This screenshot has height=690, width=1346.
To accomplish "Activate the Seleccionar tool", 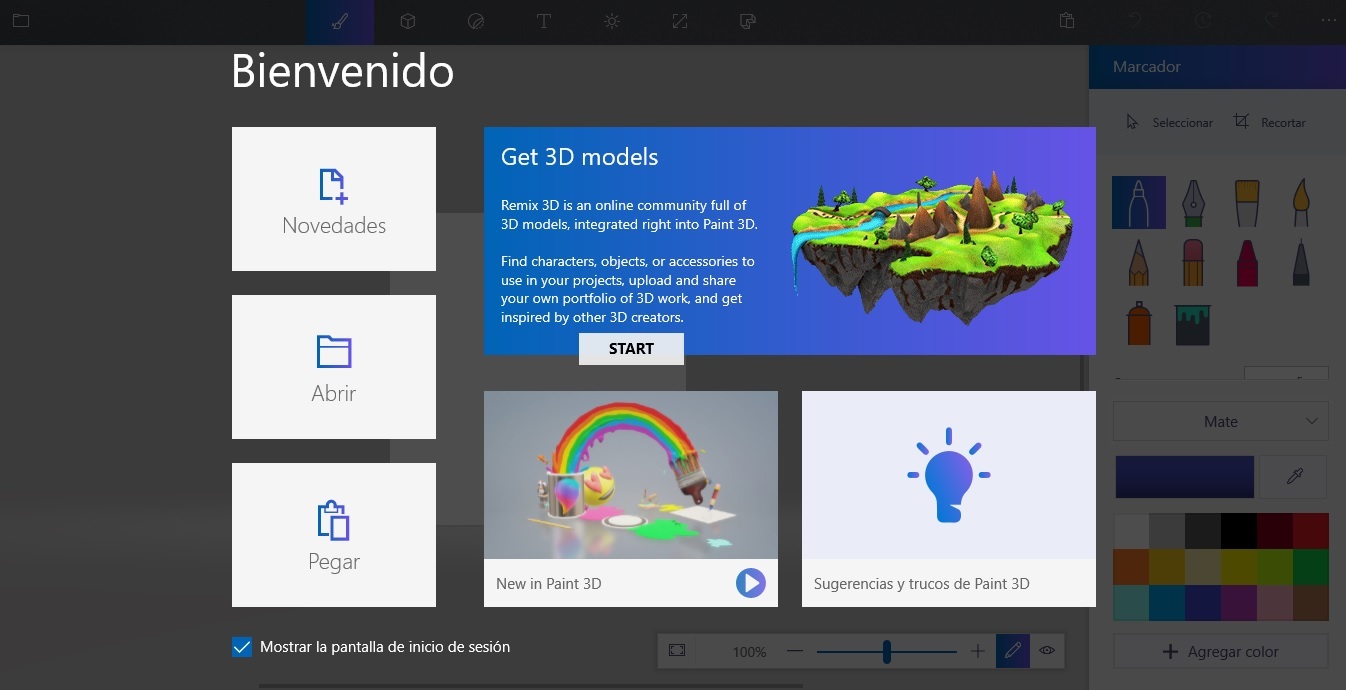I will (x=1170, y=122).
